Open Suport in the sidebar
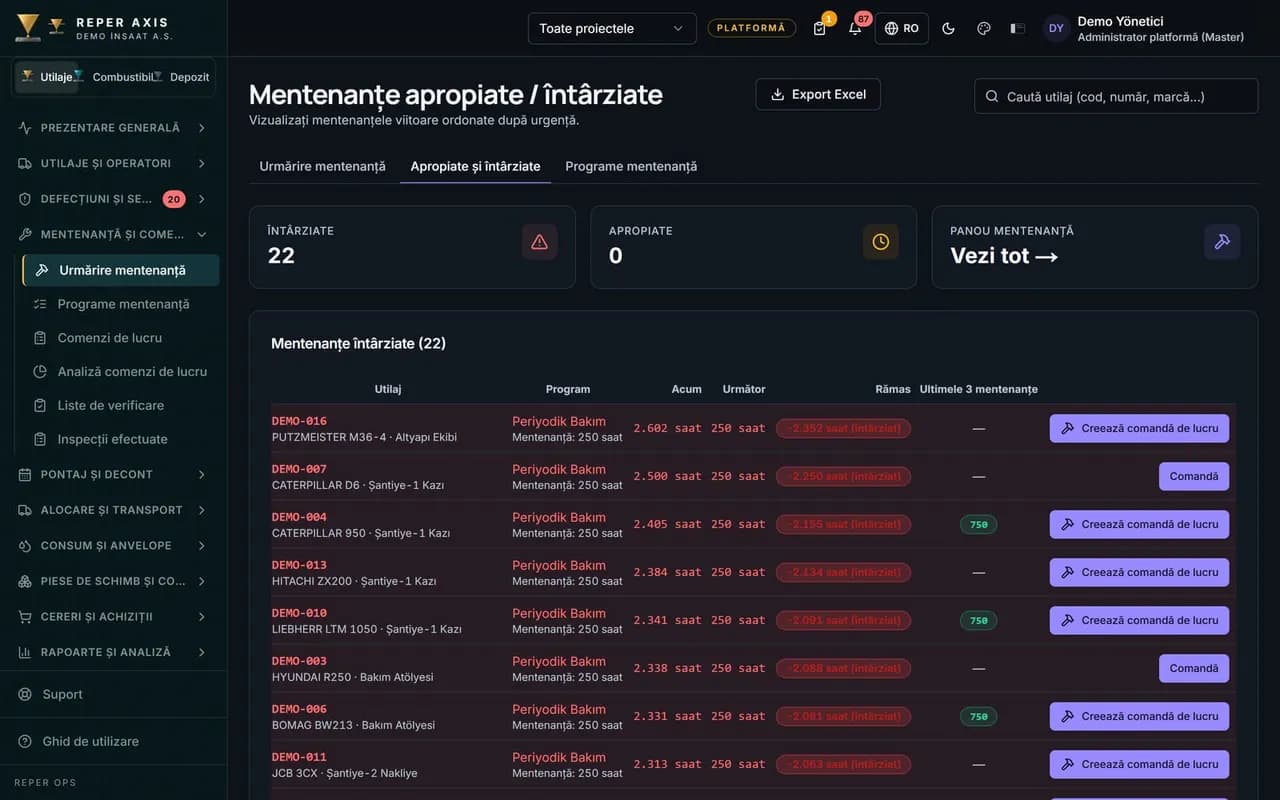The image size is (1280, 800). pyautogui.click(x=113, y=694)
